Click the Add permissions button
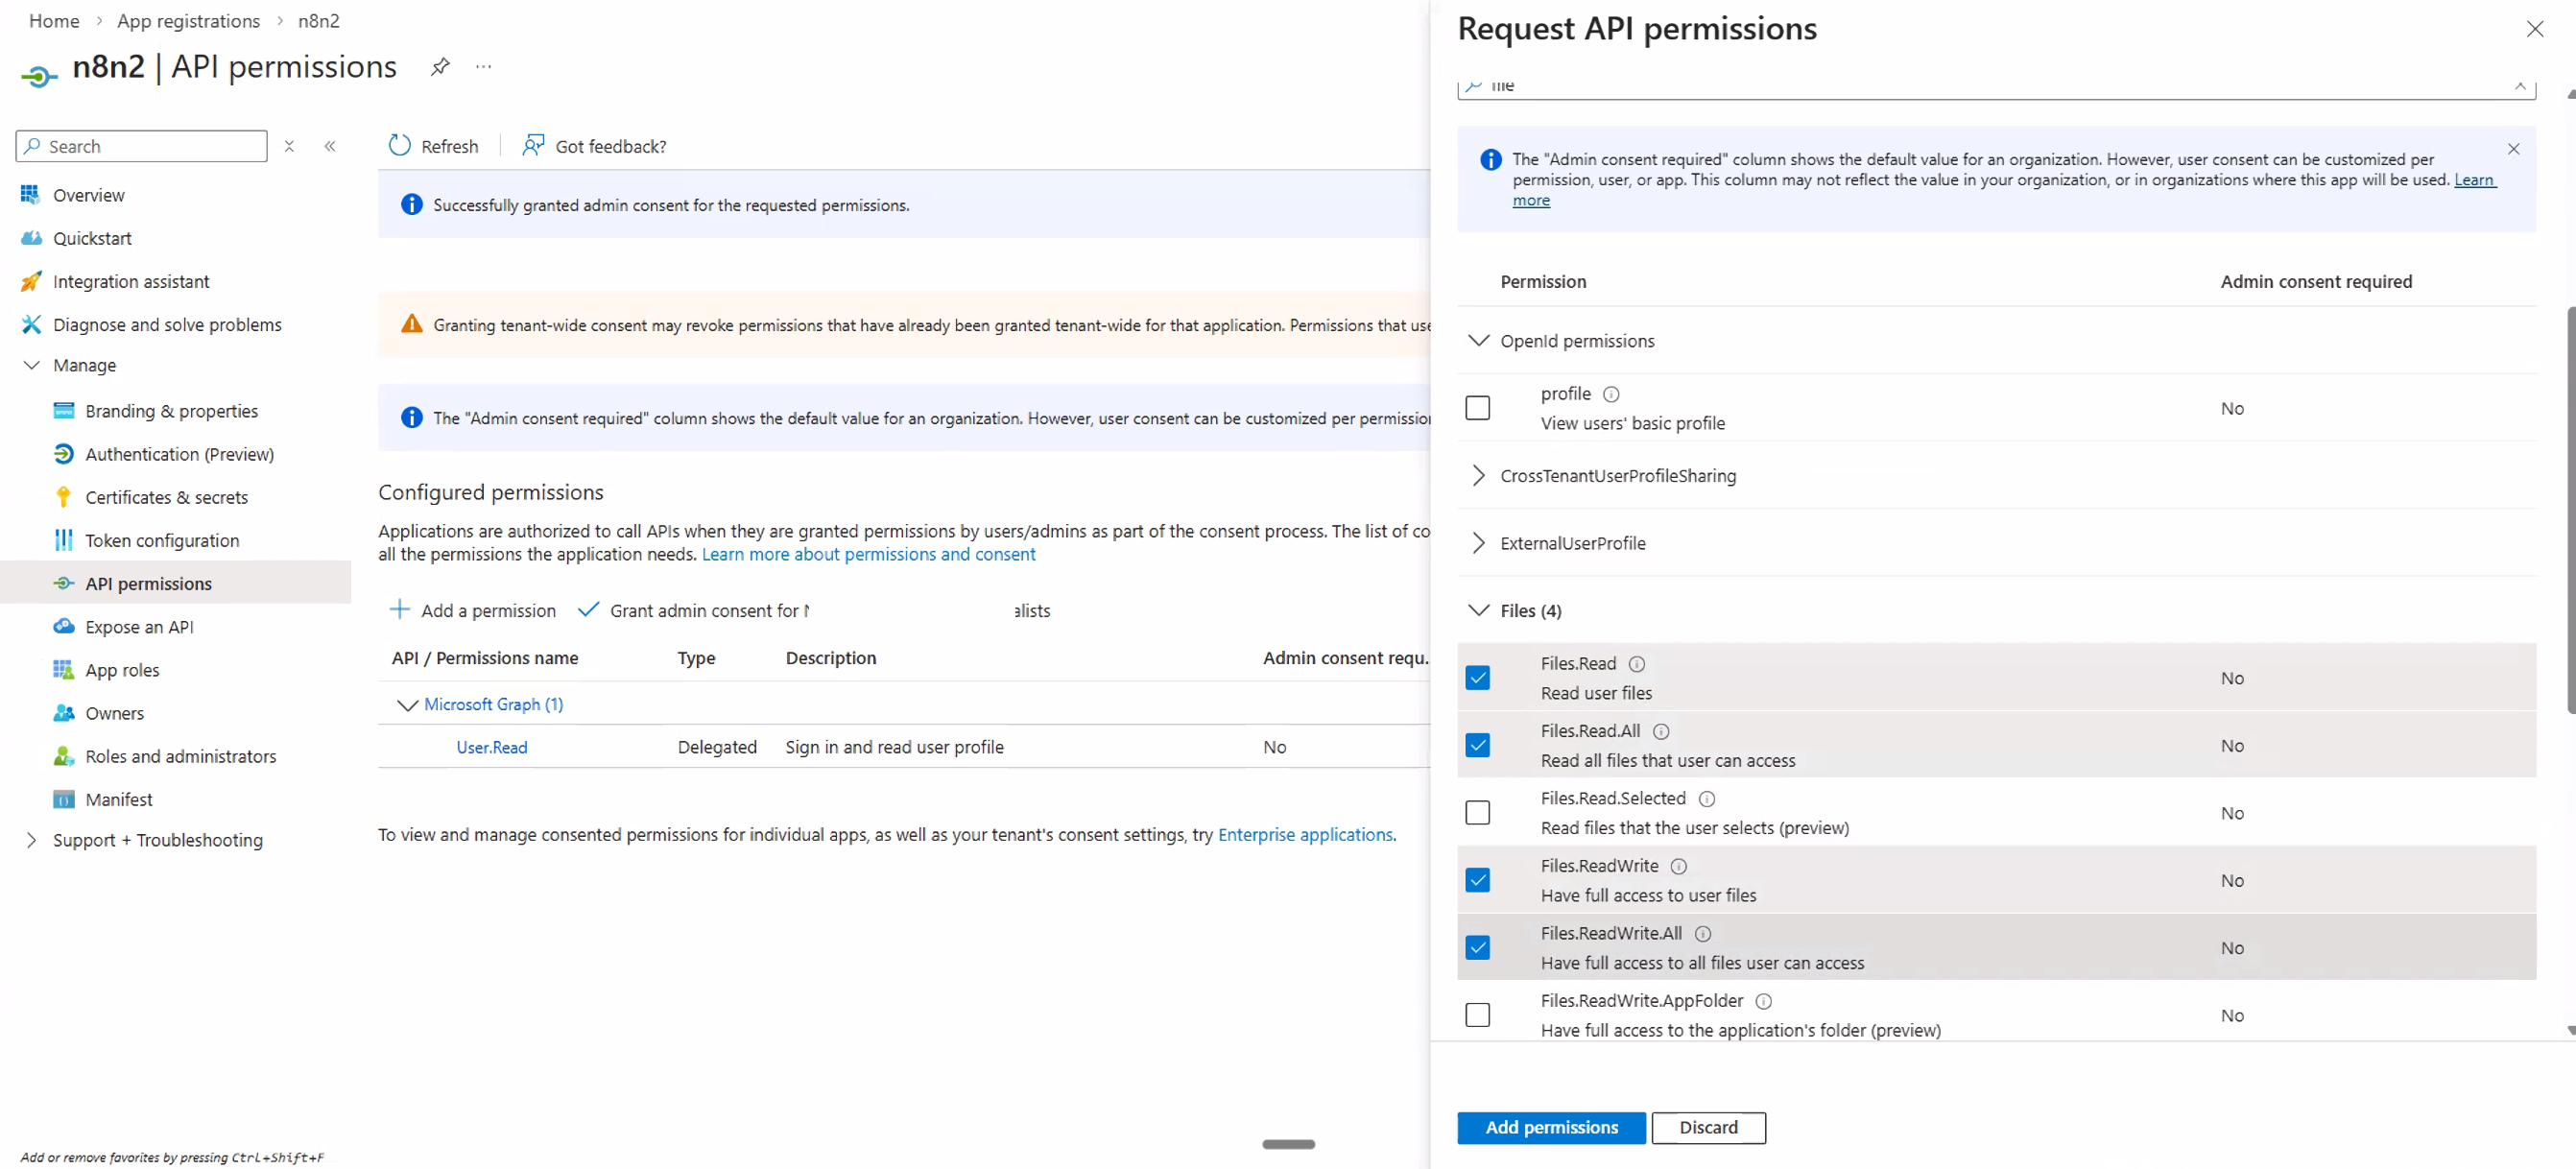 tap(1550, 1127)
